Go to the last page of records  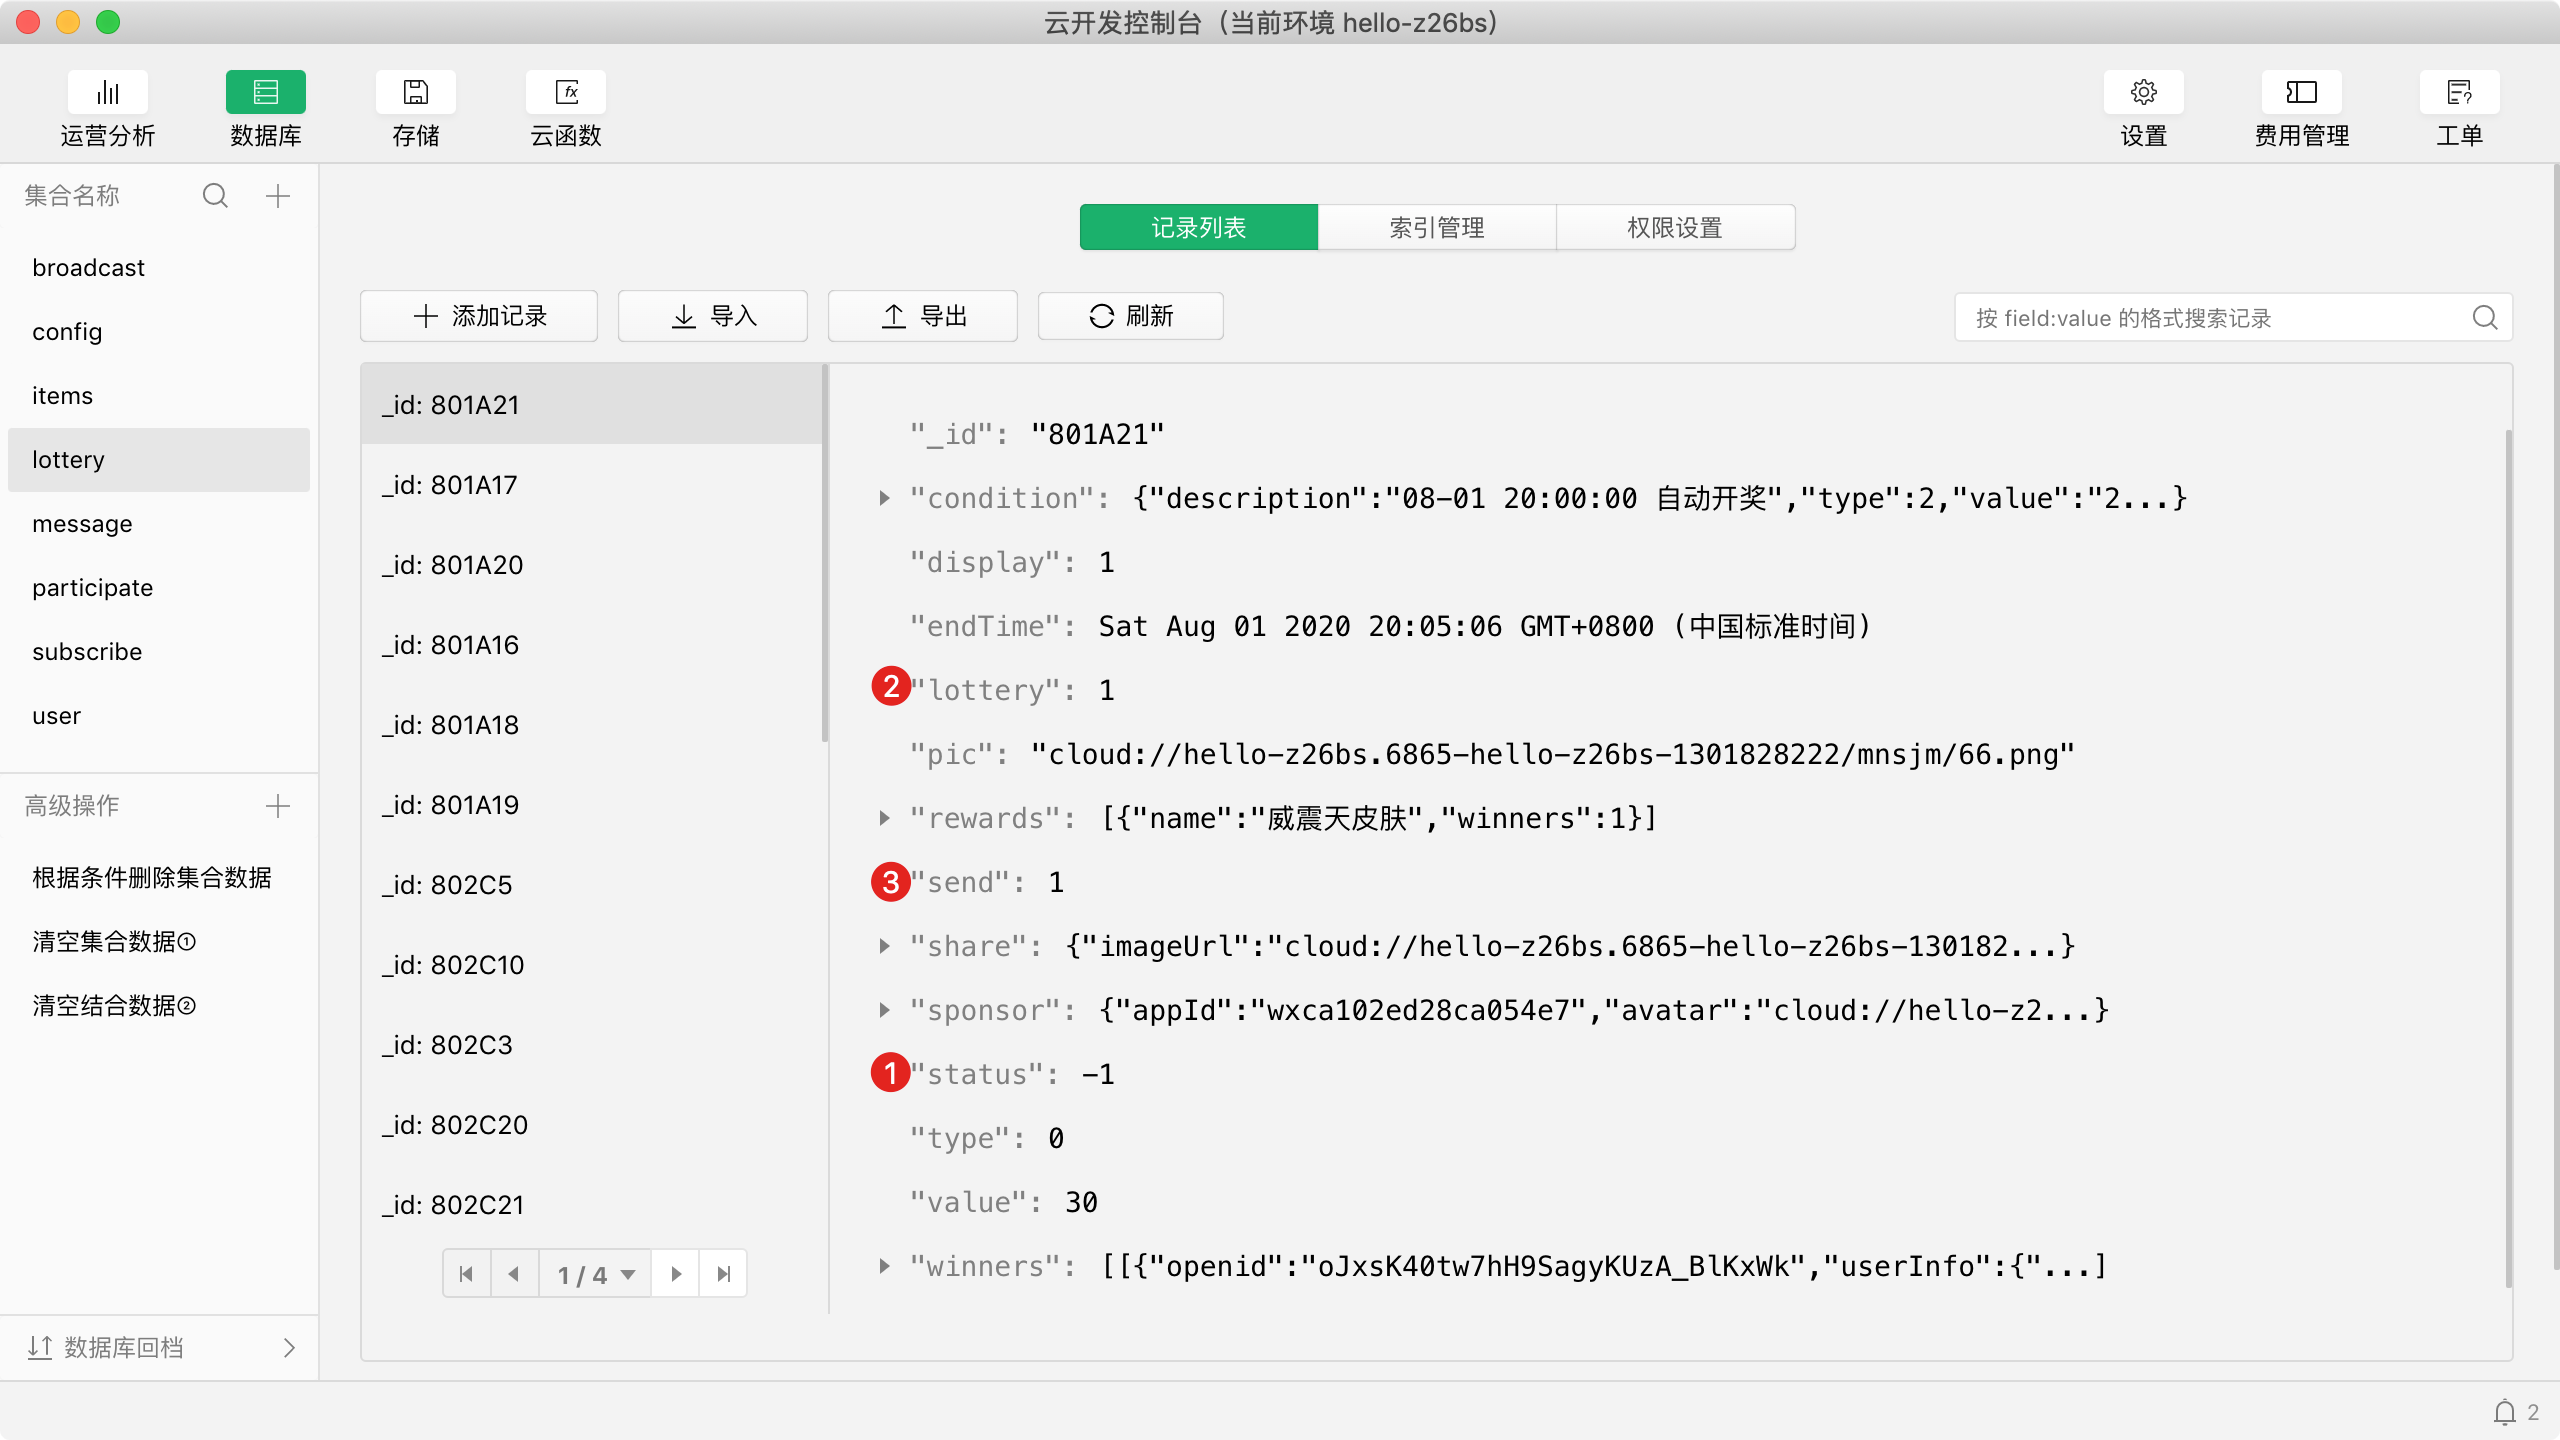[724, 1274]
